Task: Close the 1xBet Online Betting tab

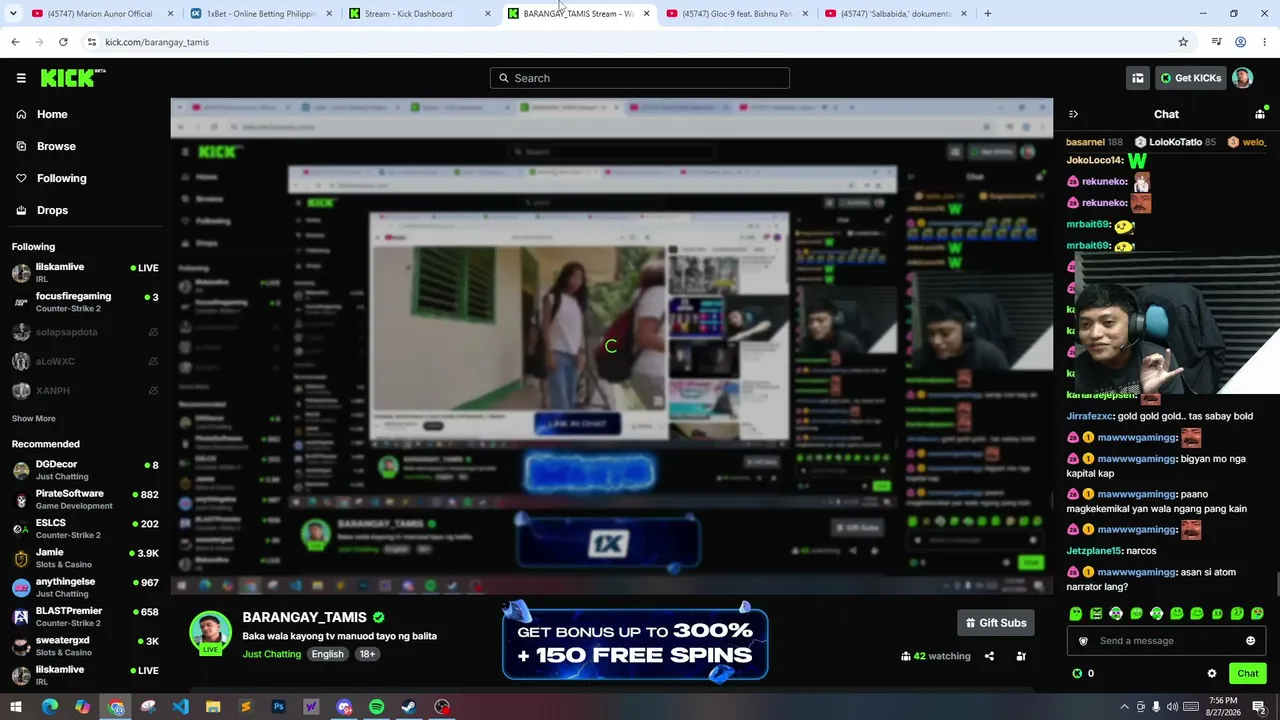Action: 330,14
